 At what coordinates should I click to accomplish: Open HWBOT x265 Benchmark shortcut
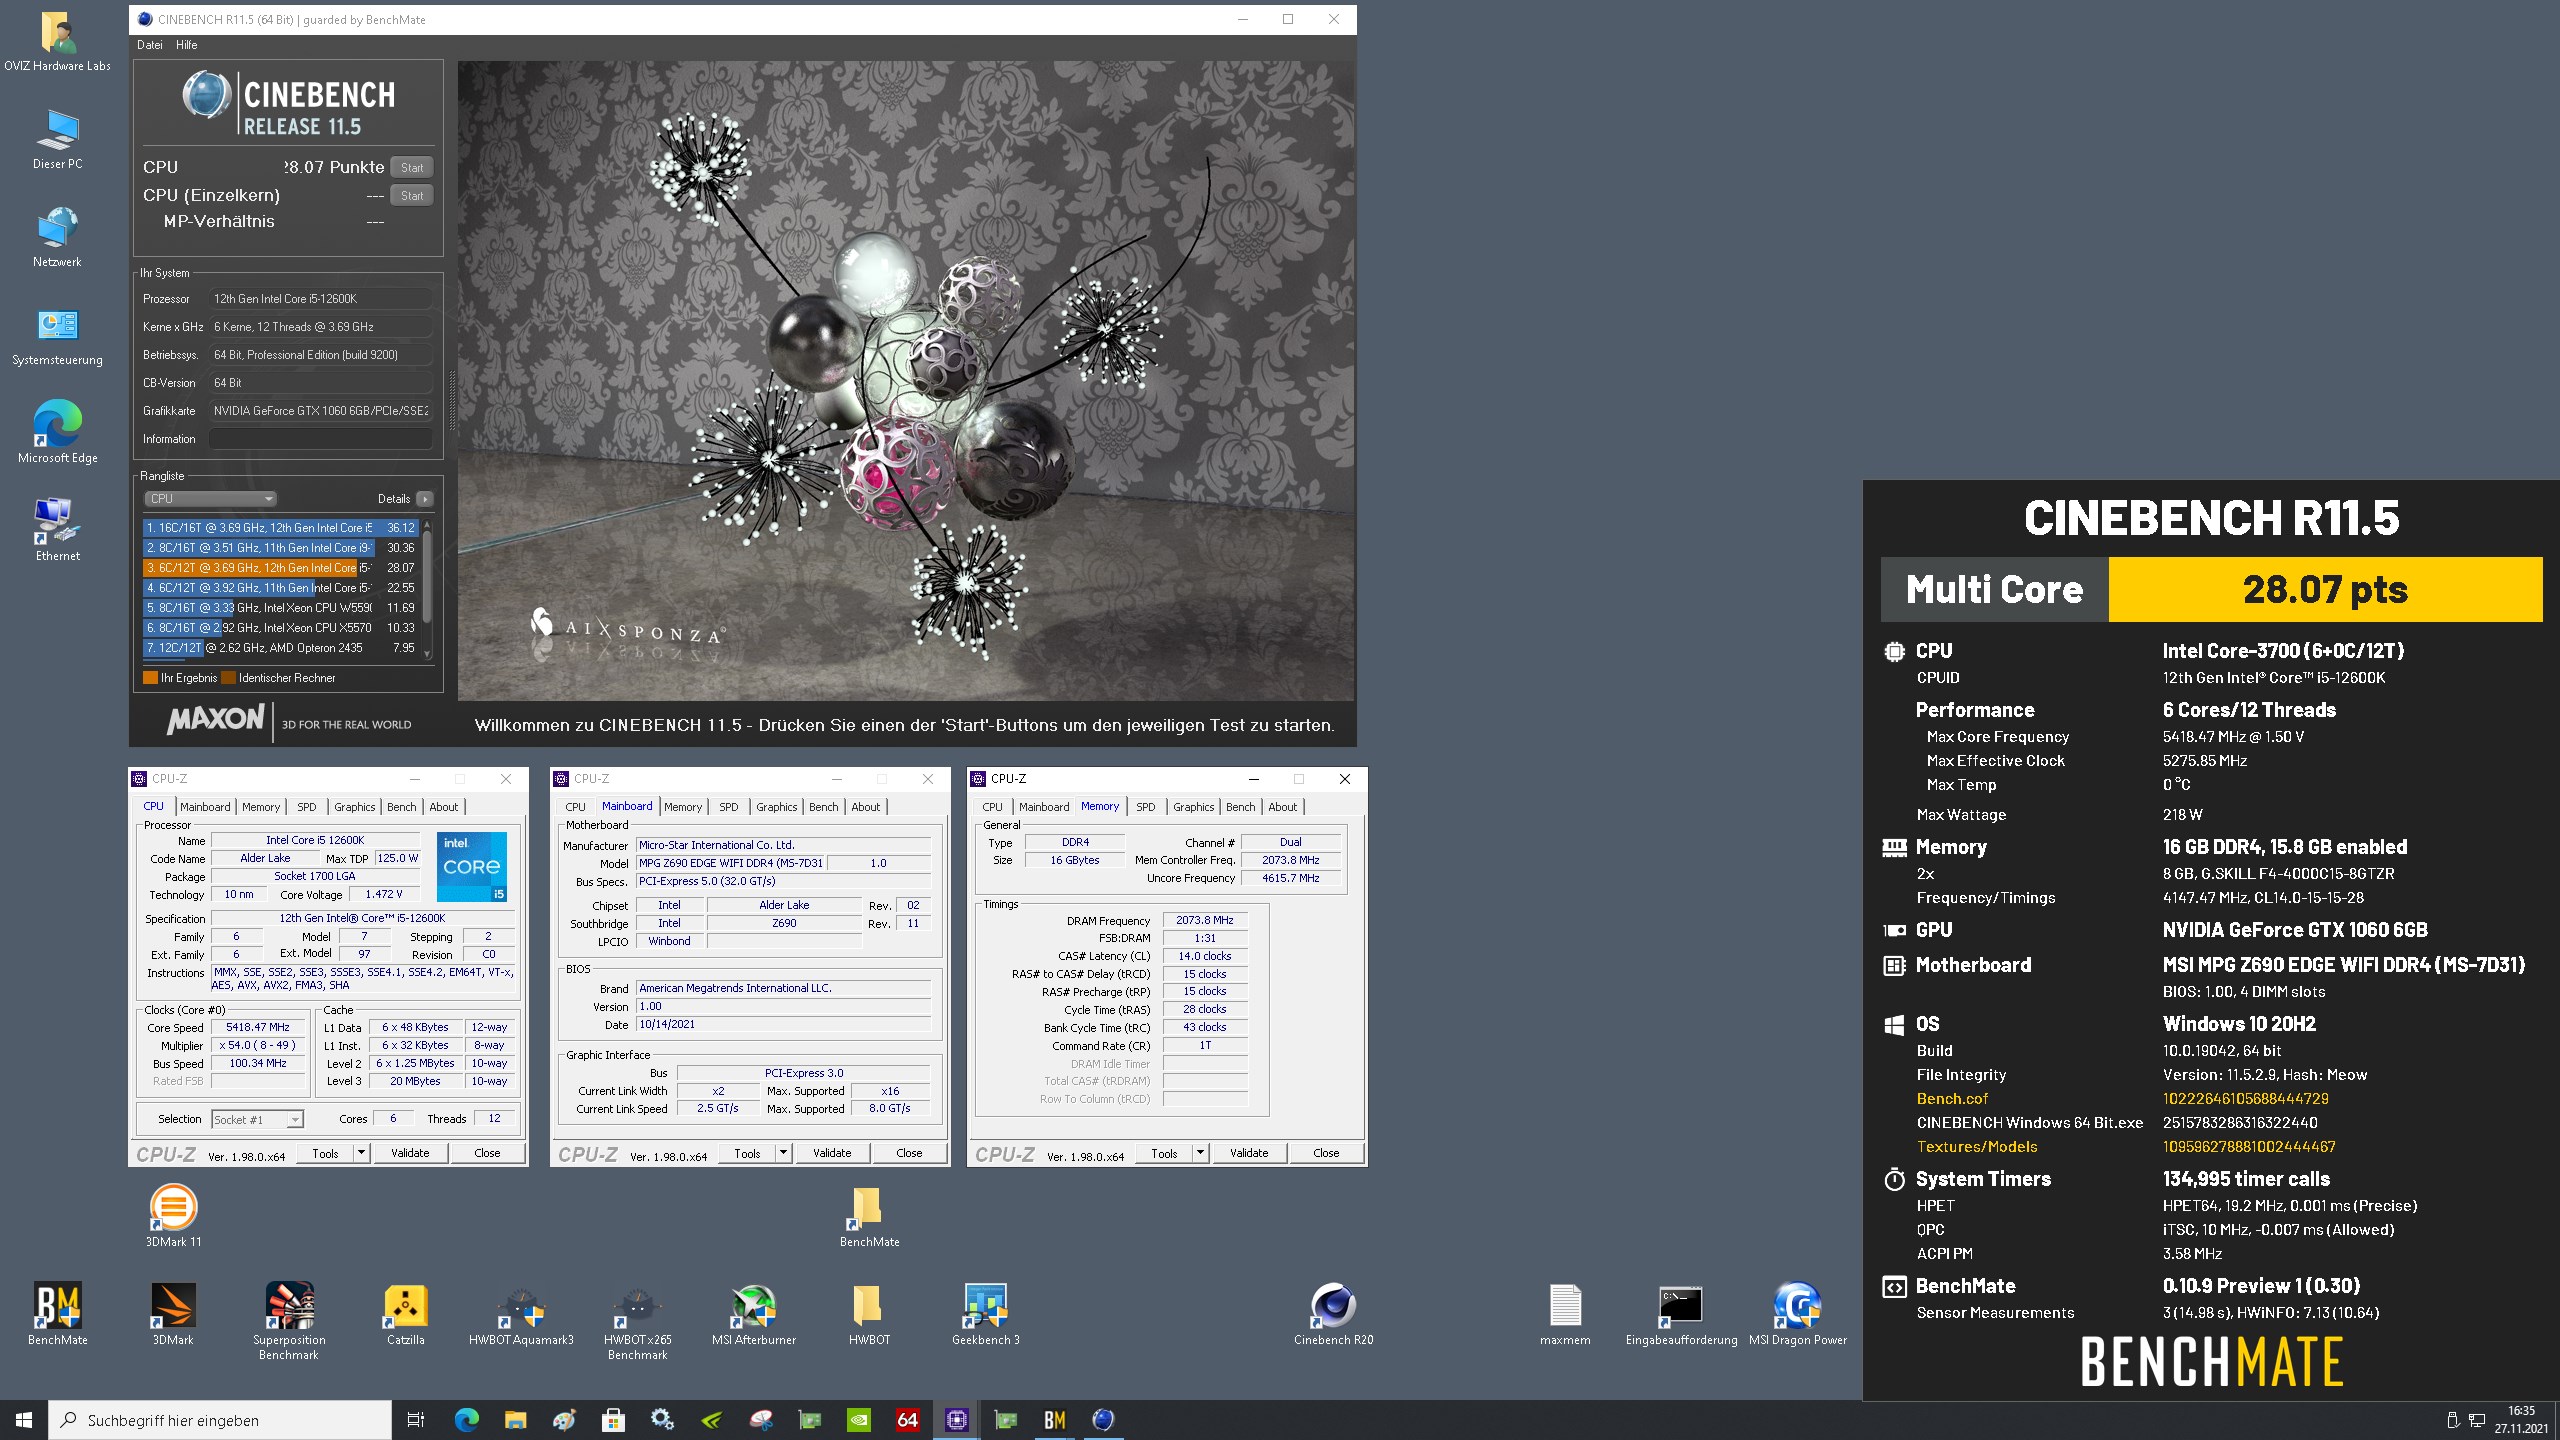coord(637,1320)
